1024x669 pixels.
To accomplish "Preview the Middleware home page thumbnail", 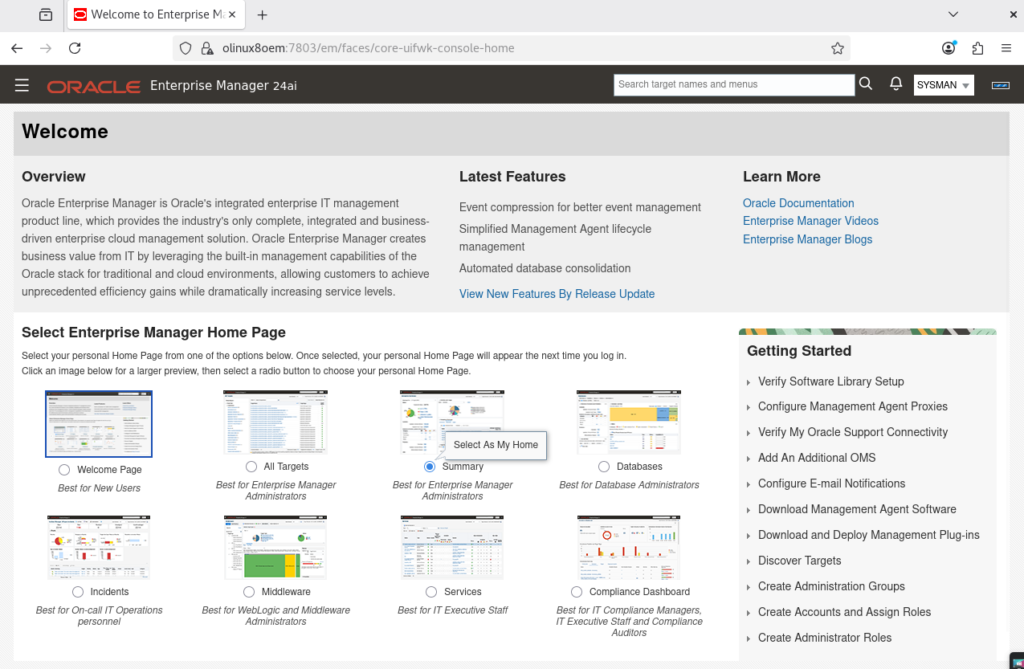I will (x=275, y=547).
